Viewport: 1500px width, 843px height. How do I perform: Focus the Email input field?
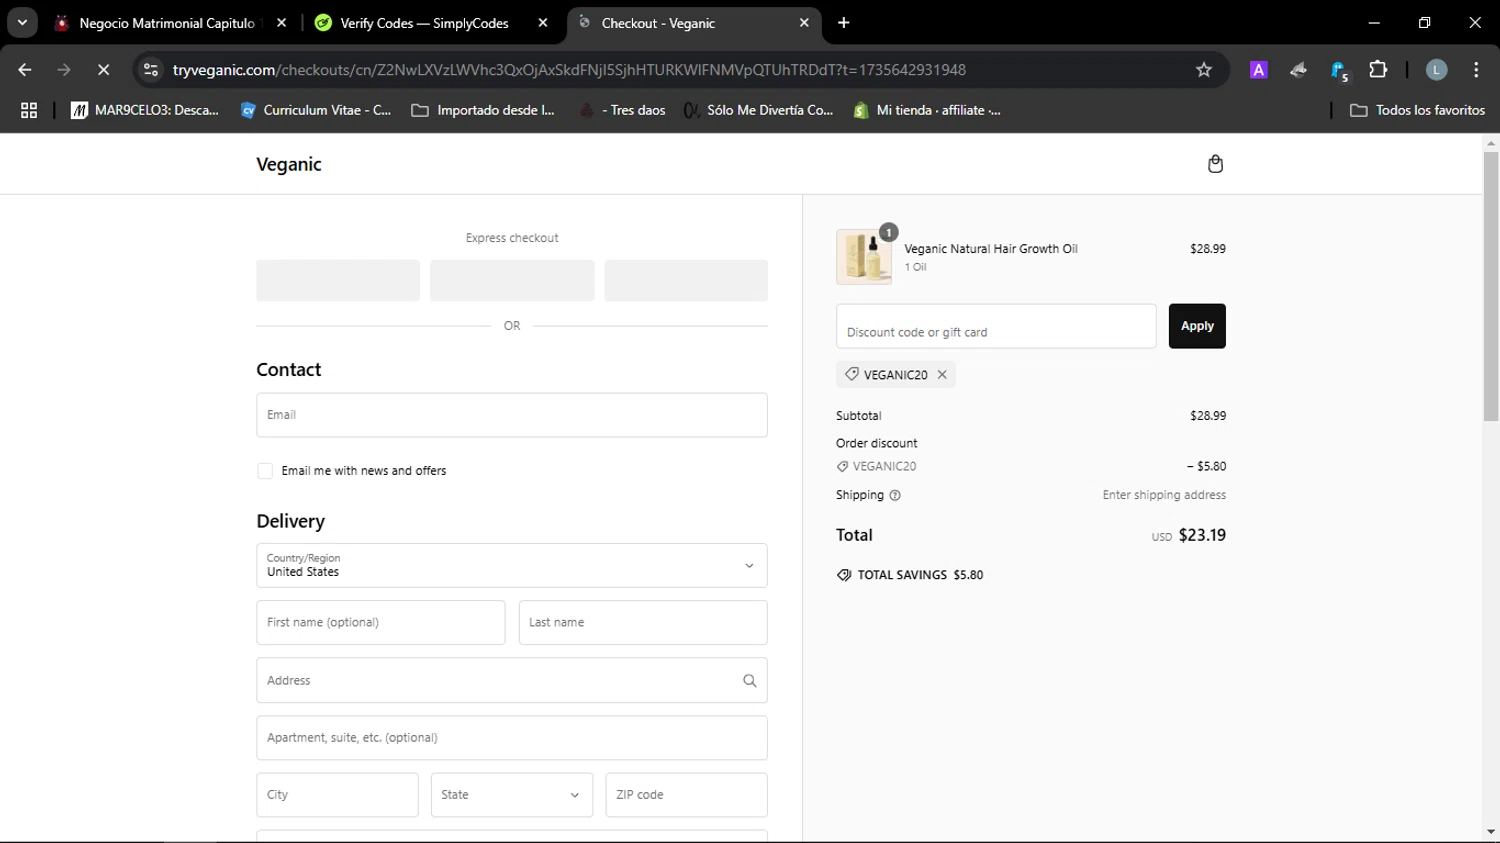(x=512, y=415)
